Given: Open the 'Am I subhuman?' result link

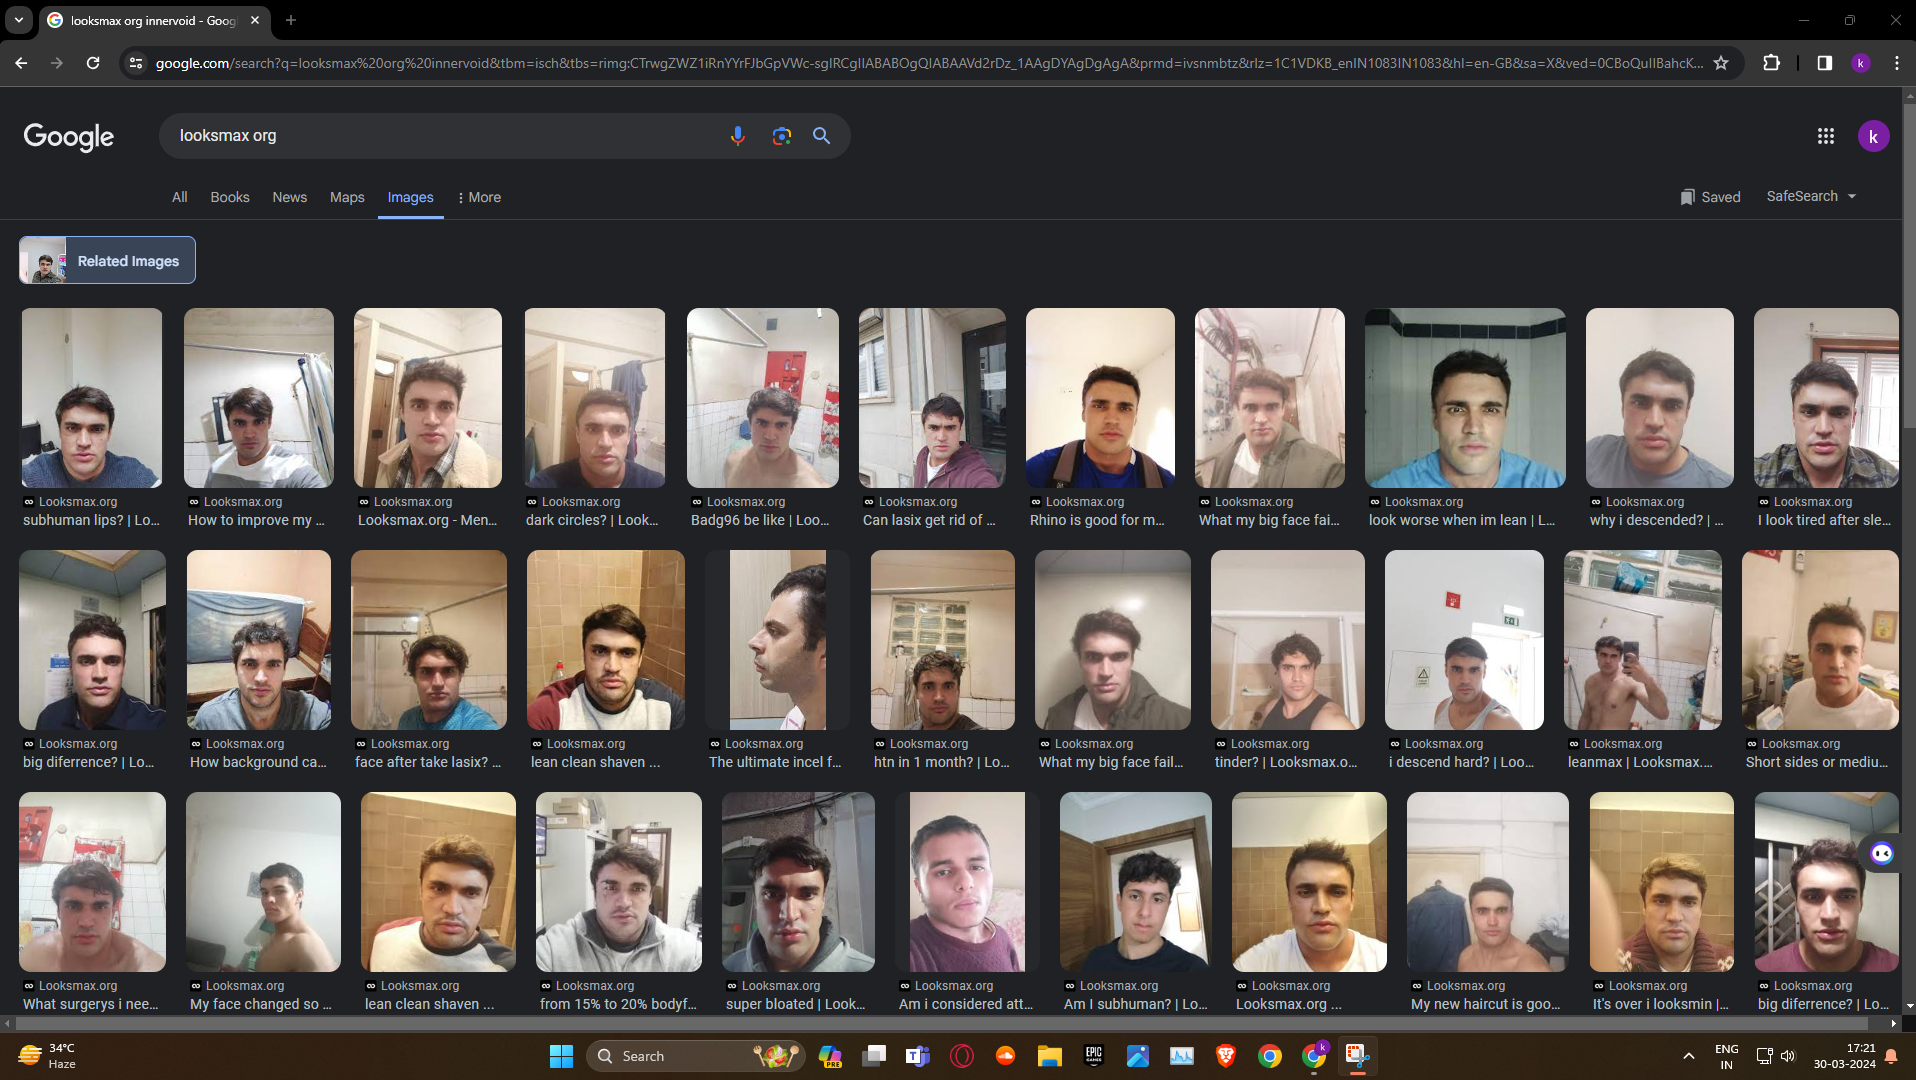Looking at the screenshot, I should point(1136,1004).
